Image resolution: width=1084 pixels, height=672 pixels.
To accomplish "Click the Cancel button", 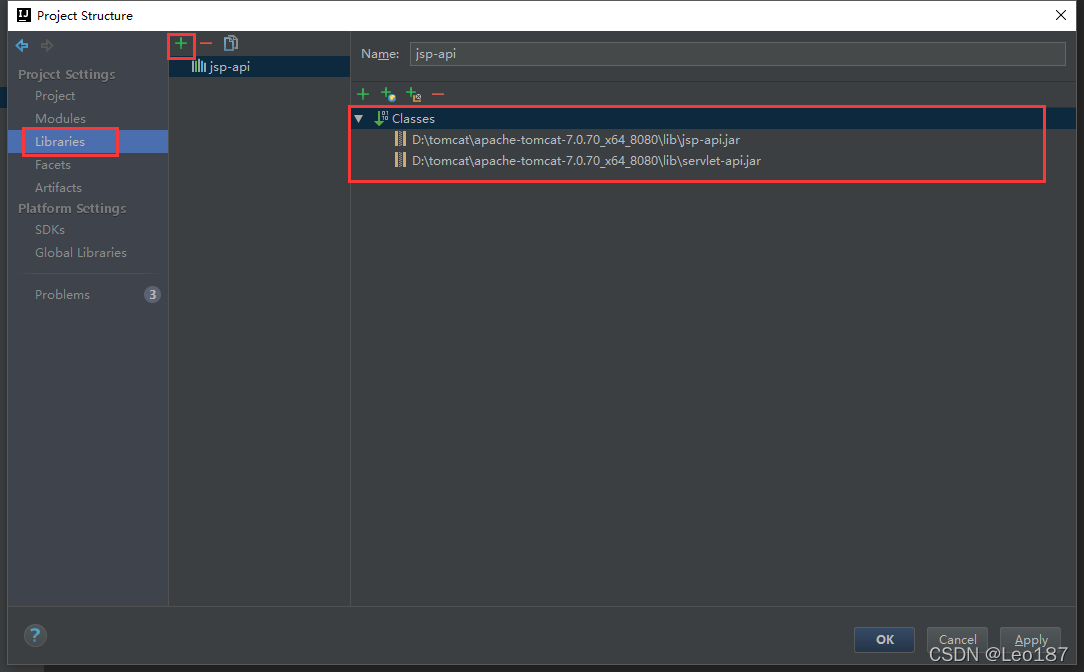I will pos(957,640).
